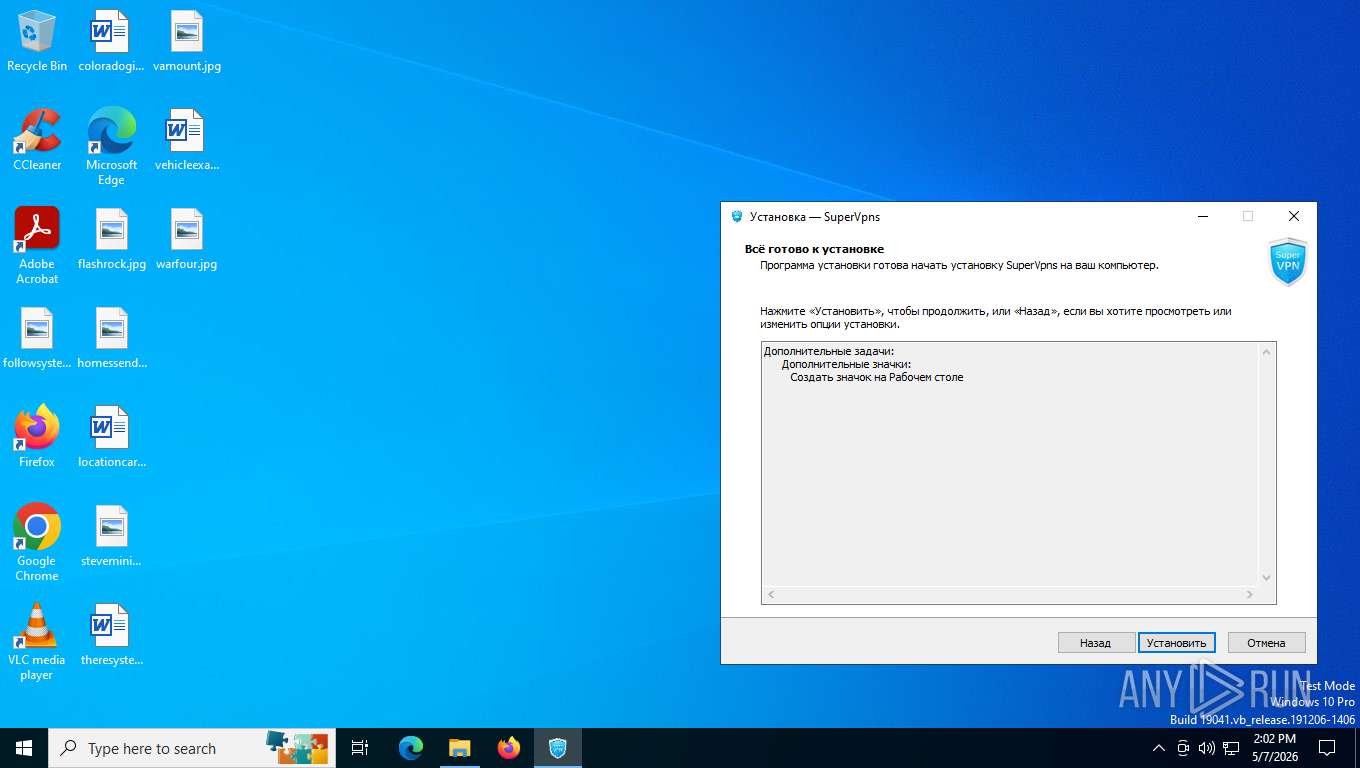
Task: Click 'Дополнительные значки:' text line
Action: pos(846,364)
